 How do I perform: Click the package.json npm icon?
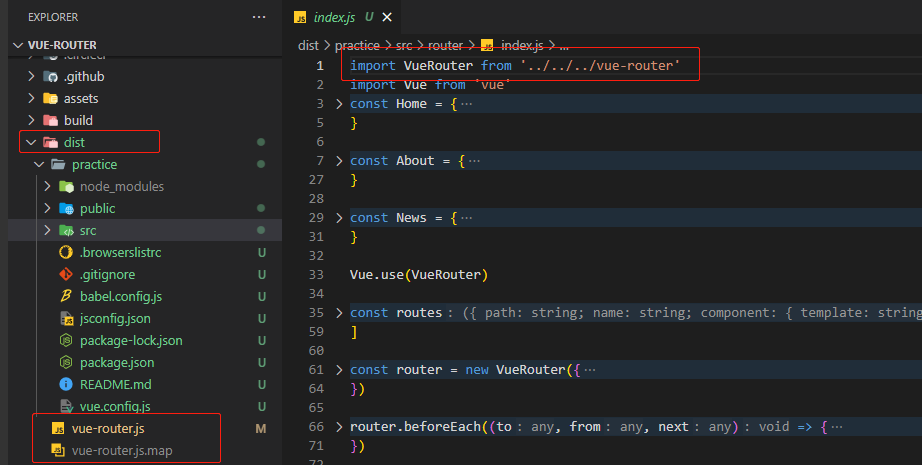tap(67, 362)
